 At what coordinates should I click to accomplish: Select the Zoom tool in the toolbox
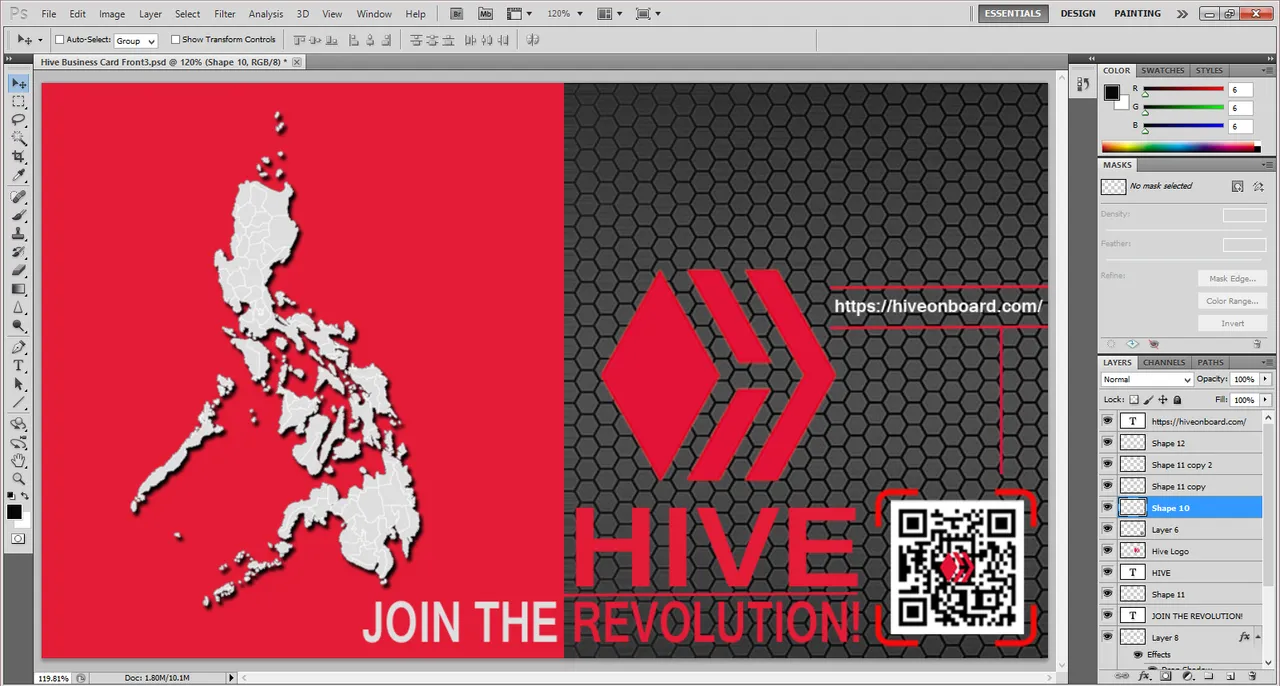(19, 479)
